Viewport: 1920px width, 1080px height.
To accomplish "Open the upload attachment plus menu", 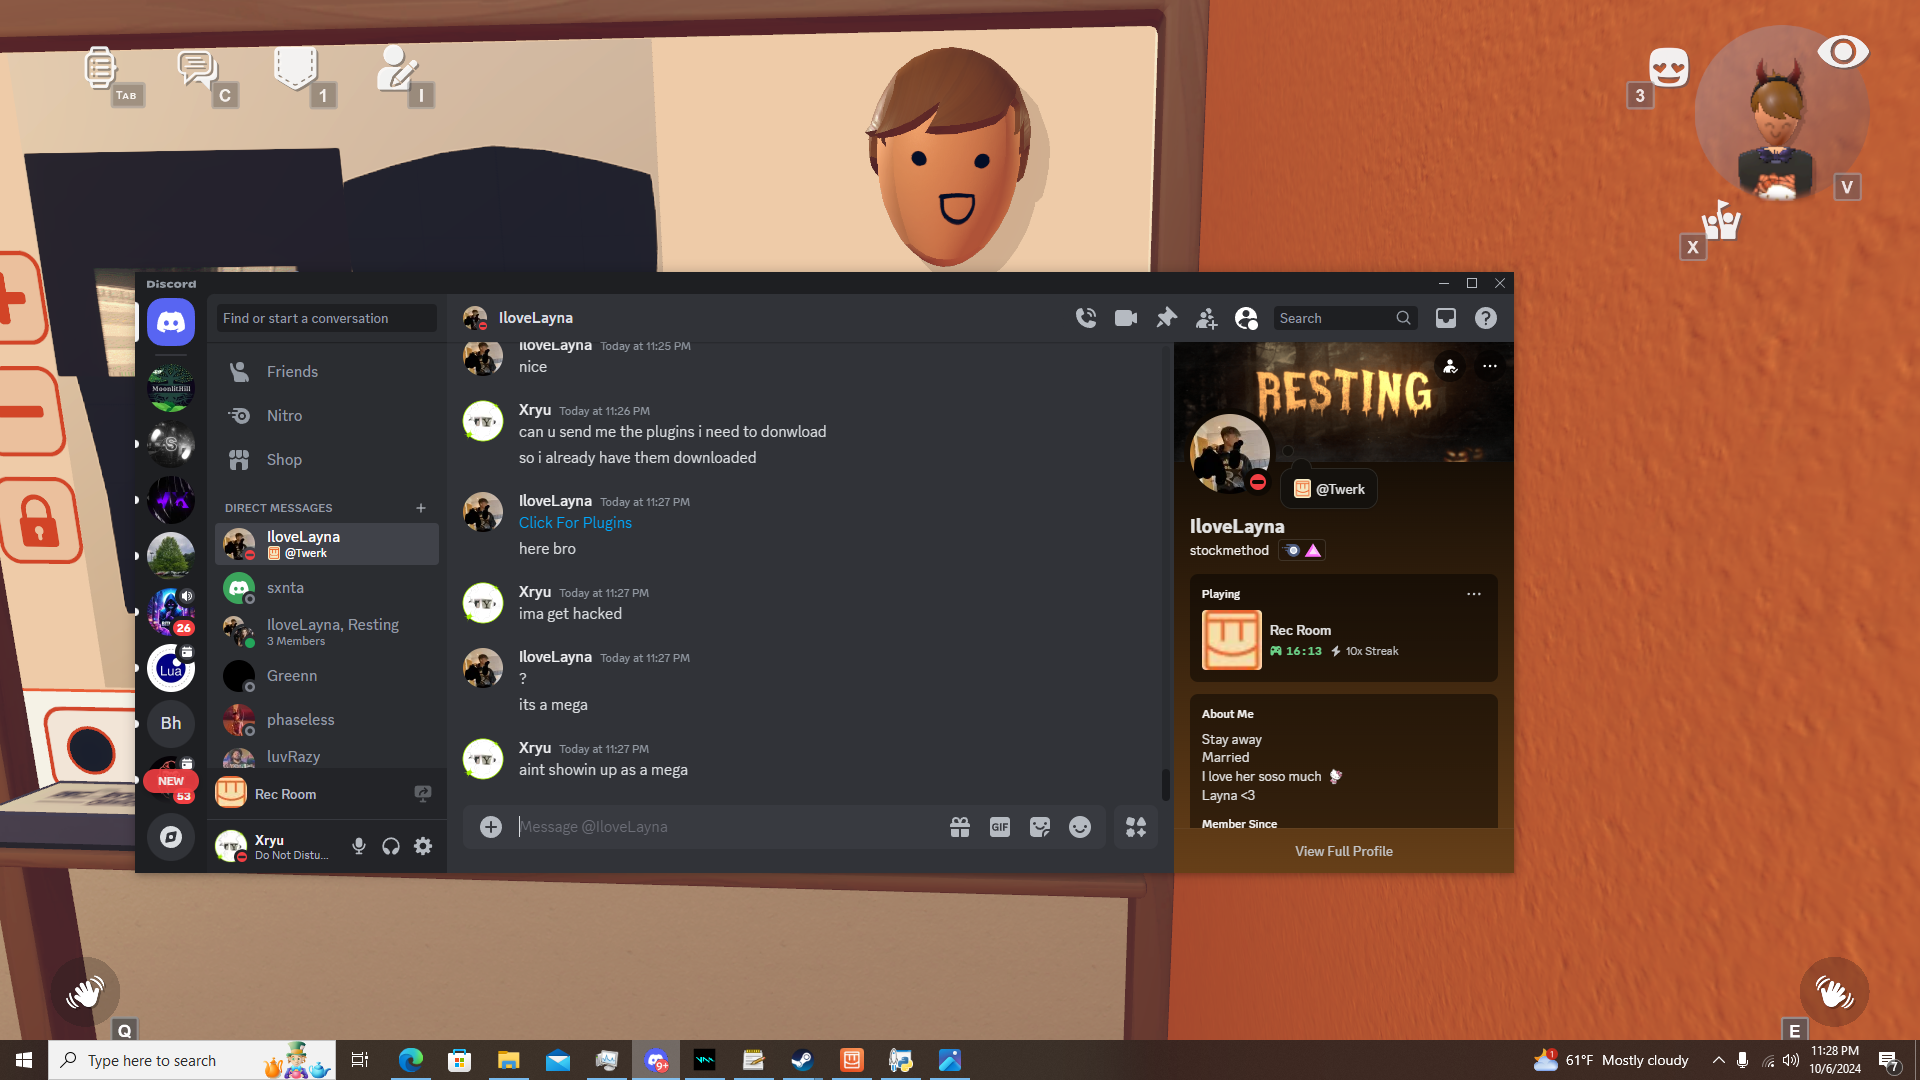I will [491, 827].
